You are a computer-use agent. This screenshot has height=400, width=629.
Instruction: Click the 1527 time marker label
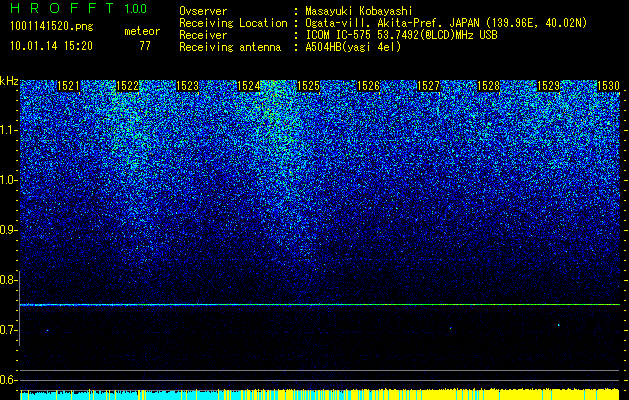coord(428,86)
